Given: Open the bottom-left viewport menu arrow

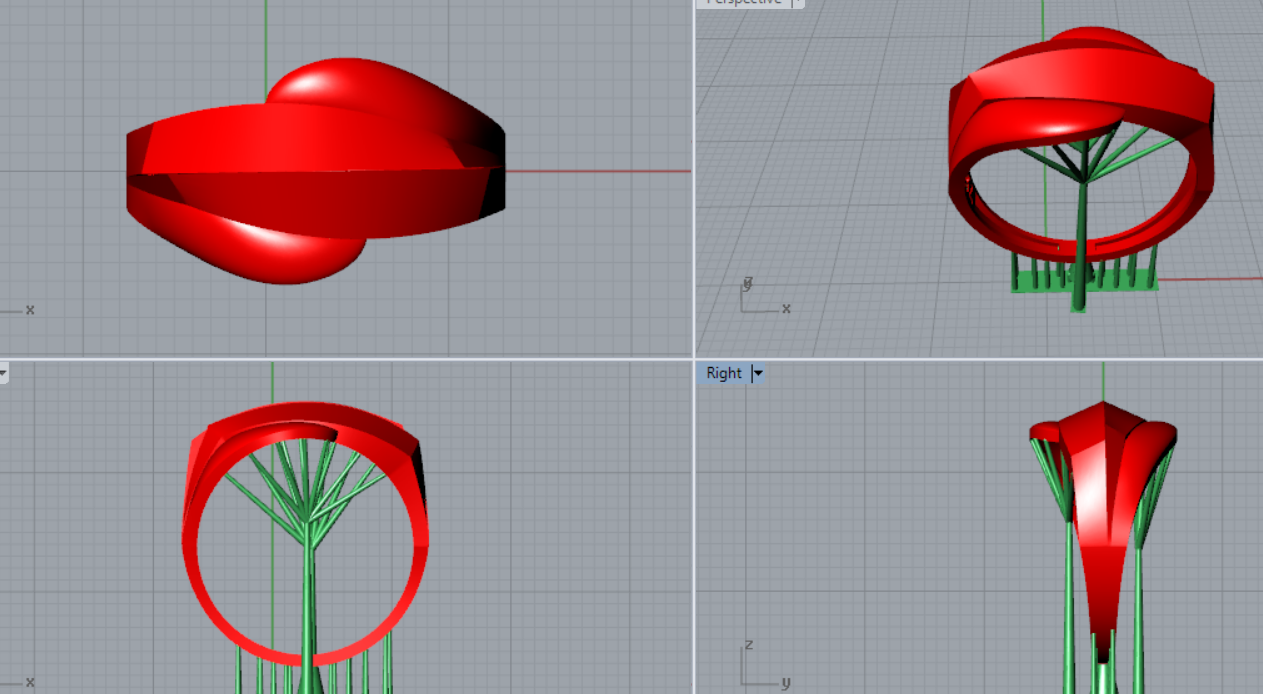Looking at the screenshot, I should click(3, 373).
